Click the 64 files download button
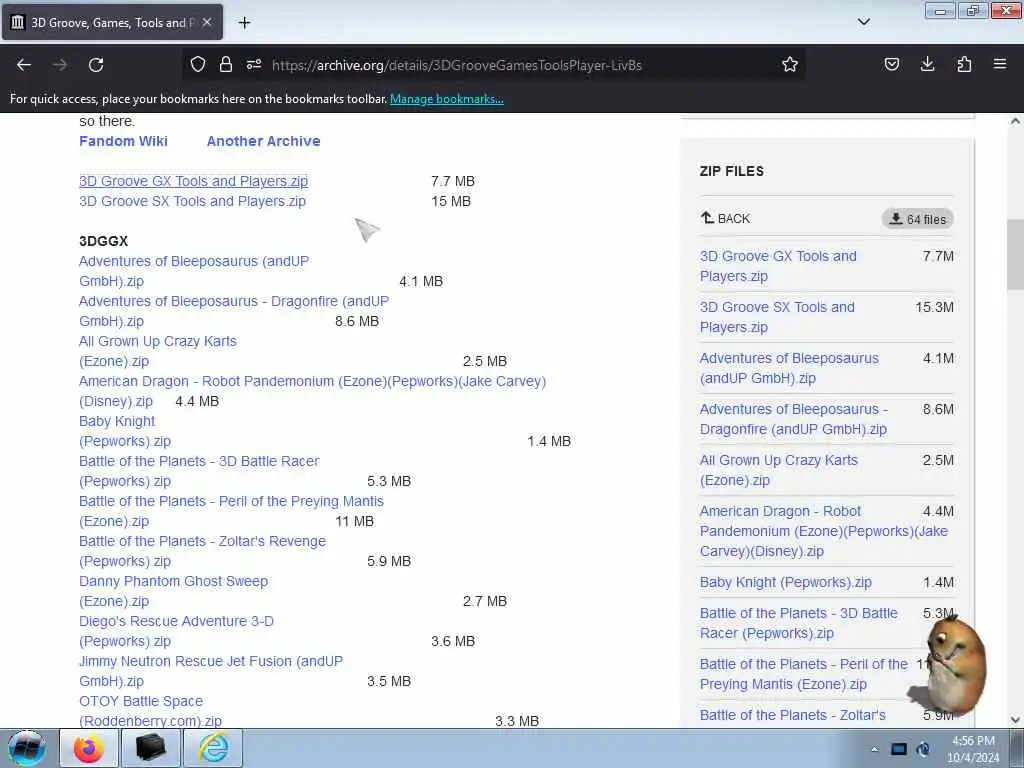1024x768 pixels. coord(918,219)
